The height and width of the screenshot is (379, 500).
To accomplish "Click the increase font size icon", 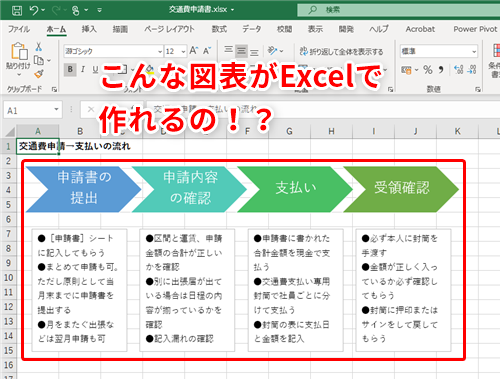I will click(x=193, y=51).
